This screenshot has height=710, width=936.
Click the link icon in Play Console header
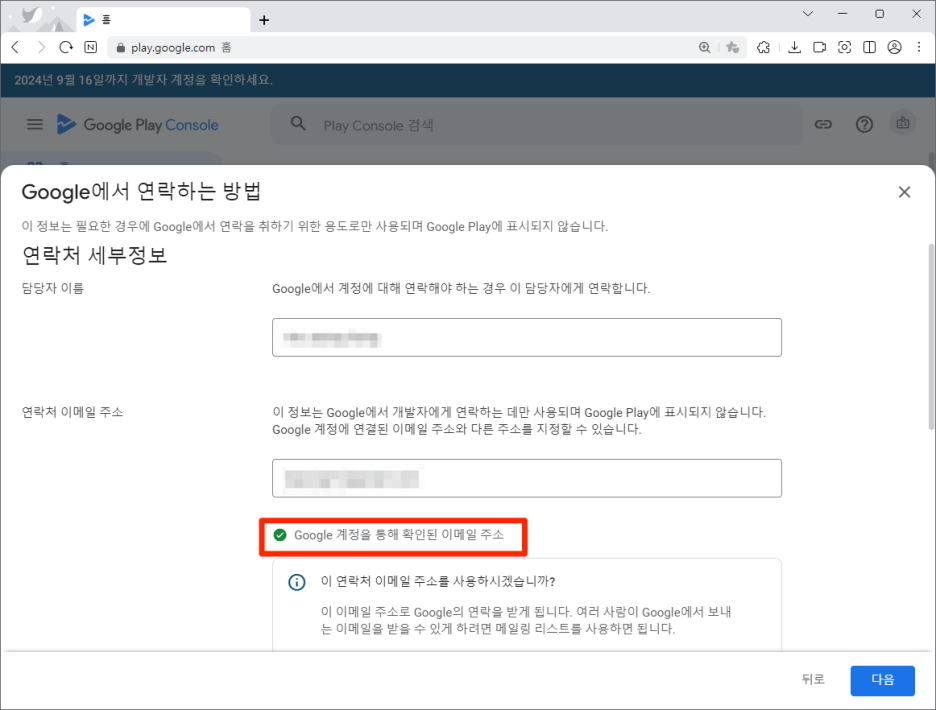[x=824, y=124]
